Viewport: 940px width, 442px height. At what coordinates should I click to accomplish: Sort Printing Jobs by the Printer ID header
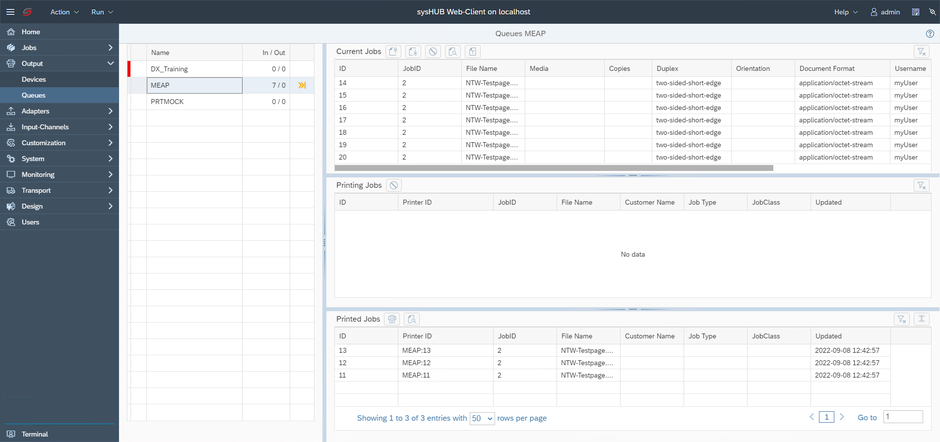coord(445,202)
